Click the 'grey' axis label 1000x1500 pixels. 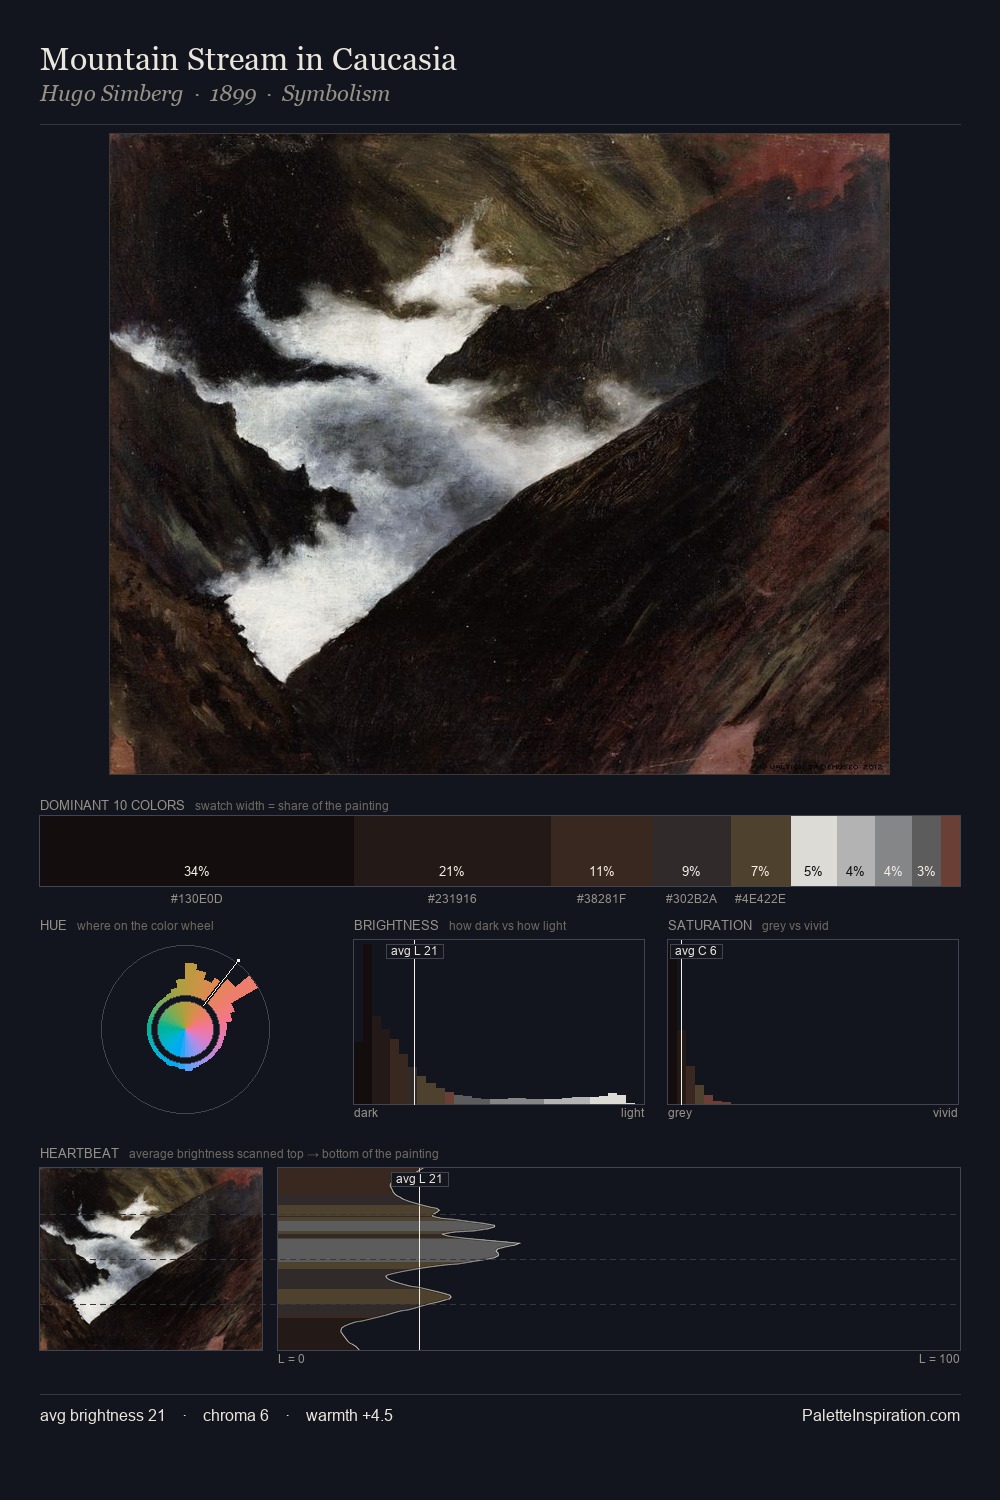click(680, 1113)
